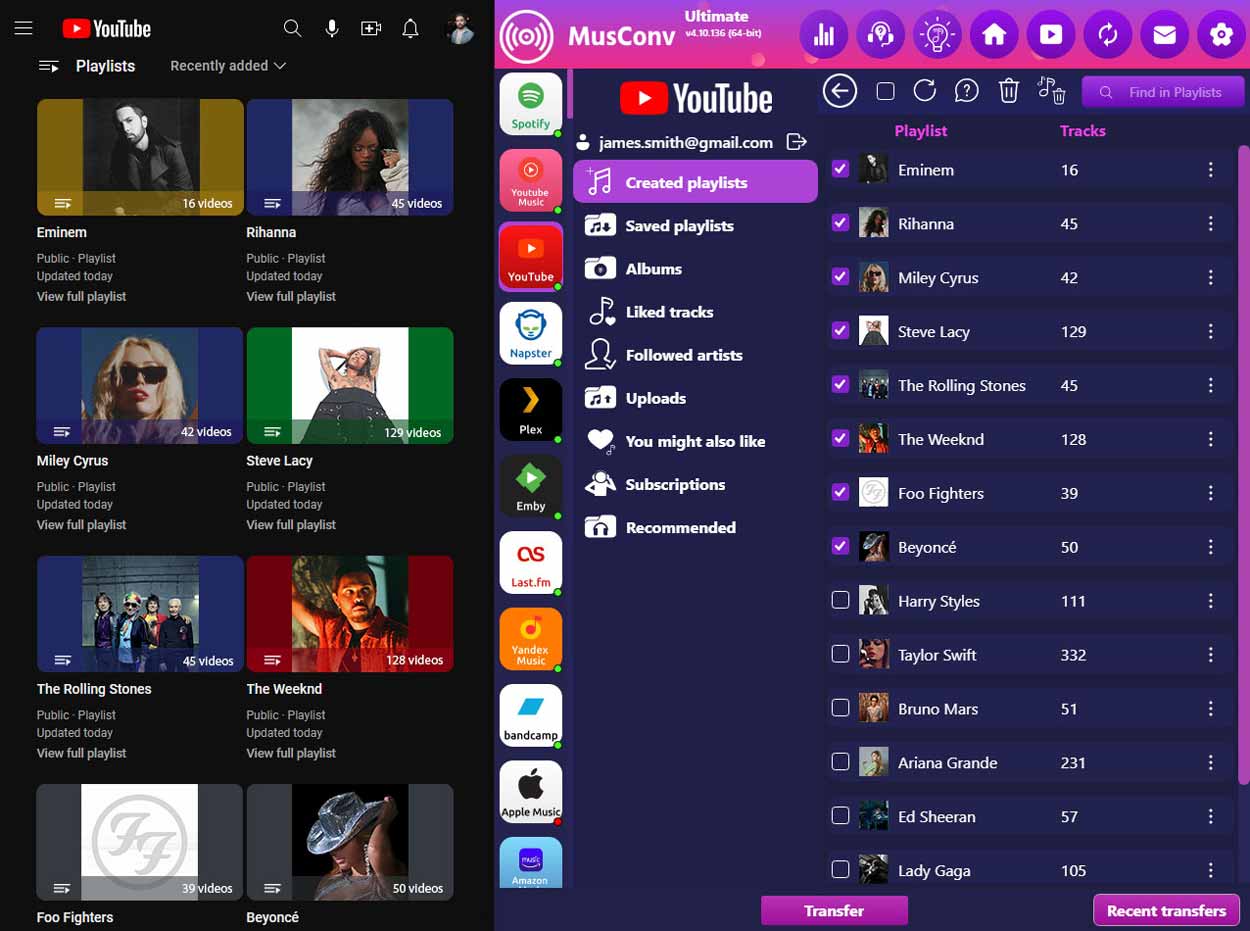Open three-dot menu for The Weeknd row
Viewport: 1250px width, 931px height.
[x=1211, y=439]
